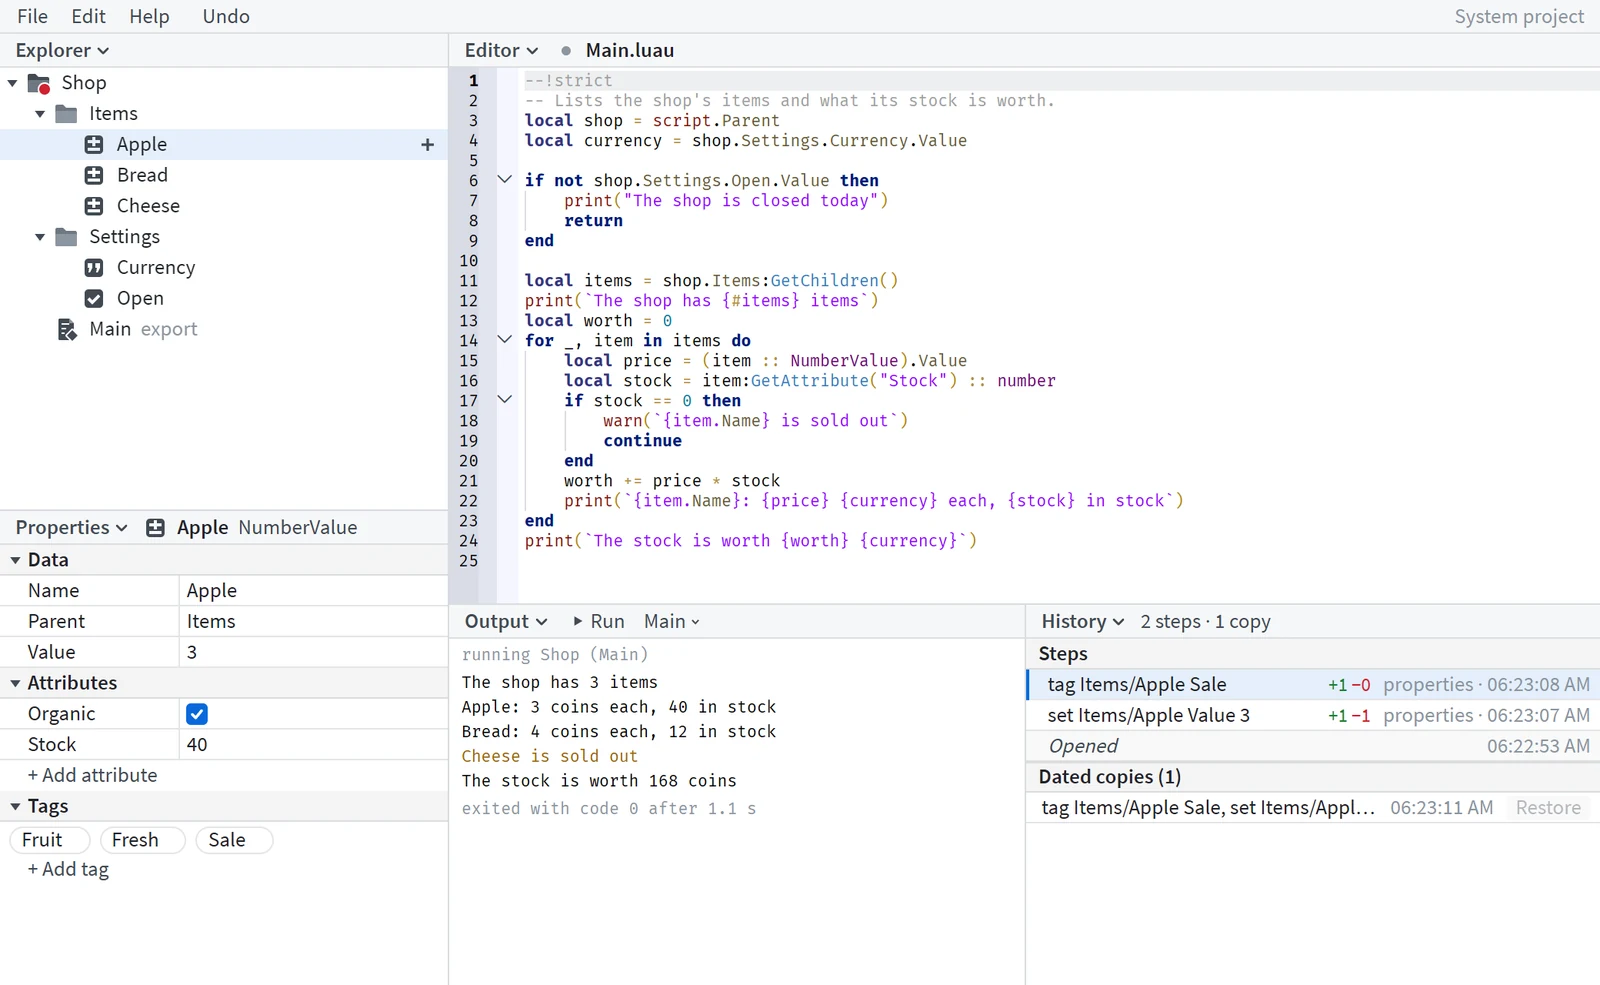Click the Bread NumberValue icon
Image resolution: width=1600 pixels, height=985 pixels.
(94, 176)
